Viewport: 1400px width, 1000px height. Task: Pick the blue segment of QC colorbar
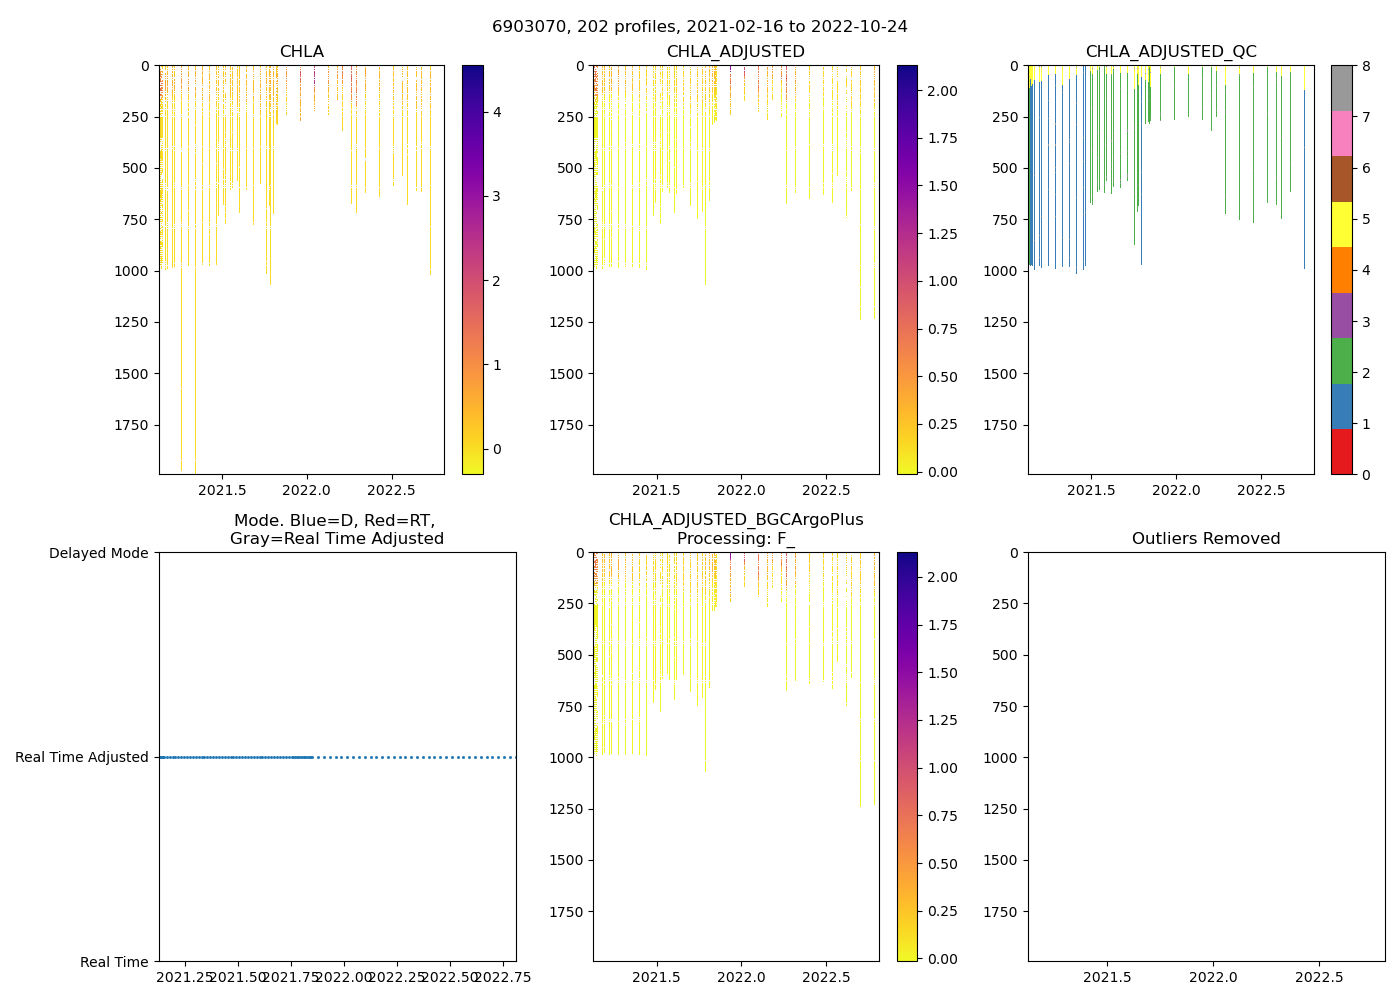(x=1341, y=406)
